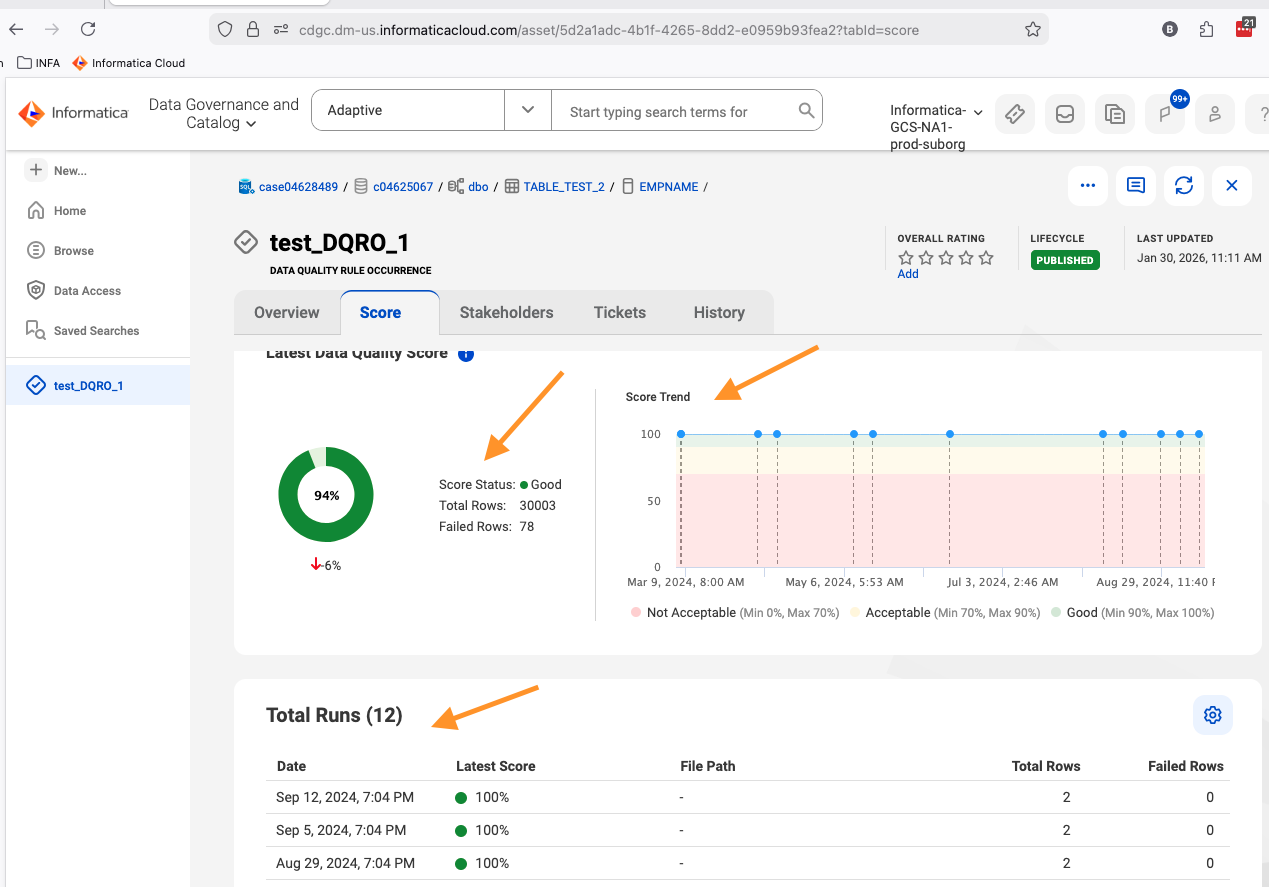The height and width of the screenshot is (887, 1269).
Task: Click the 94% donut chart
Action: [326, 495]
